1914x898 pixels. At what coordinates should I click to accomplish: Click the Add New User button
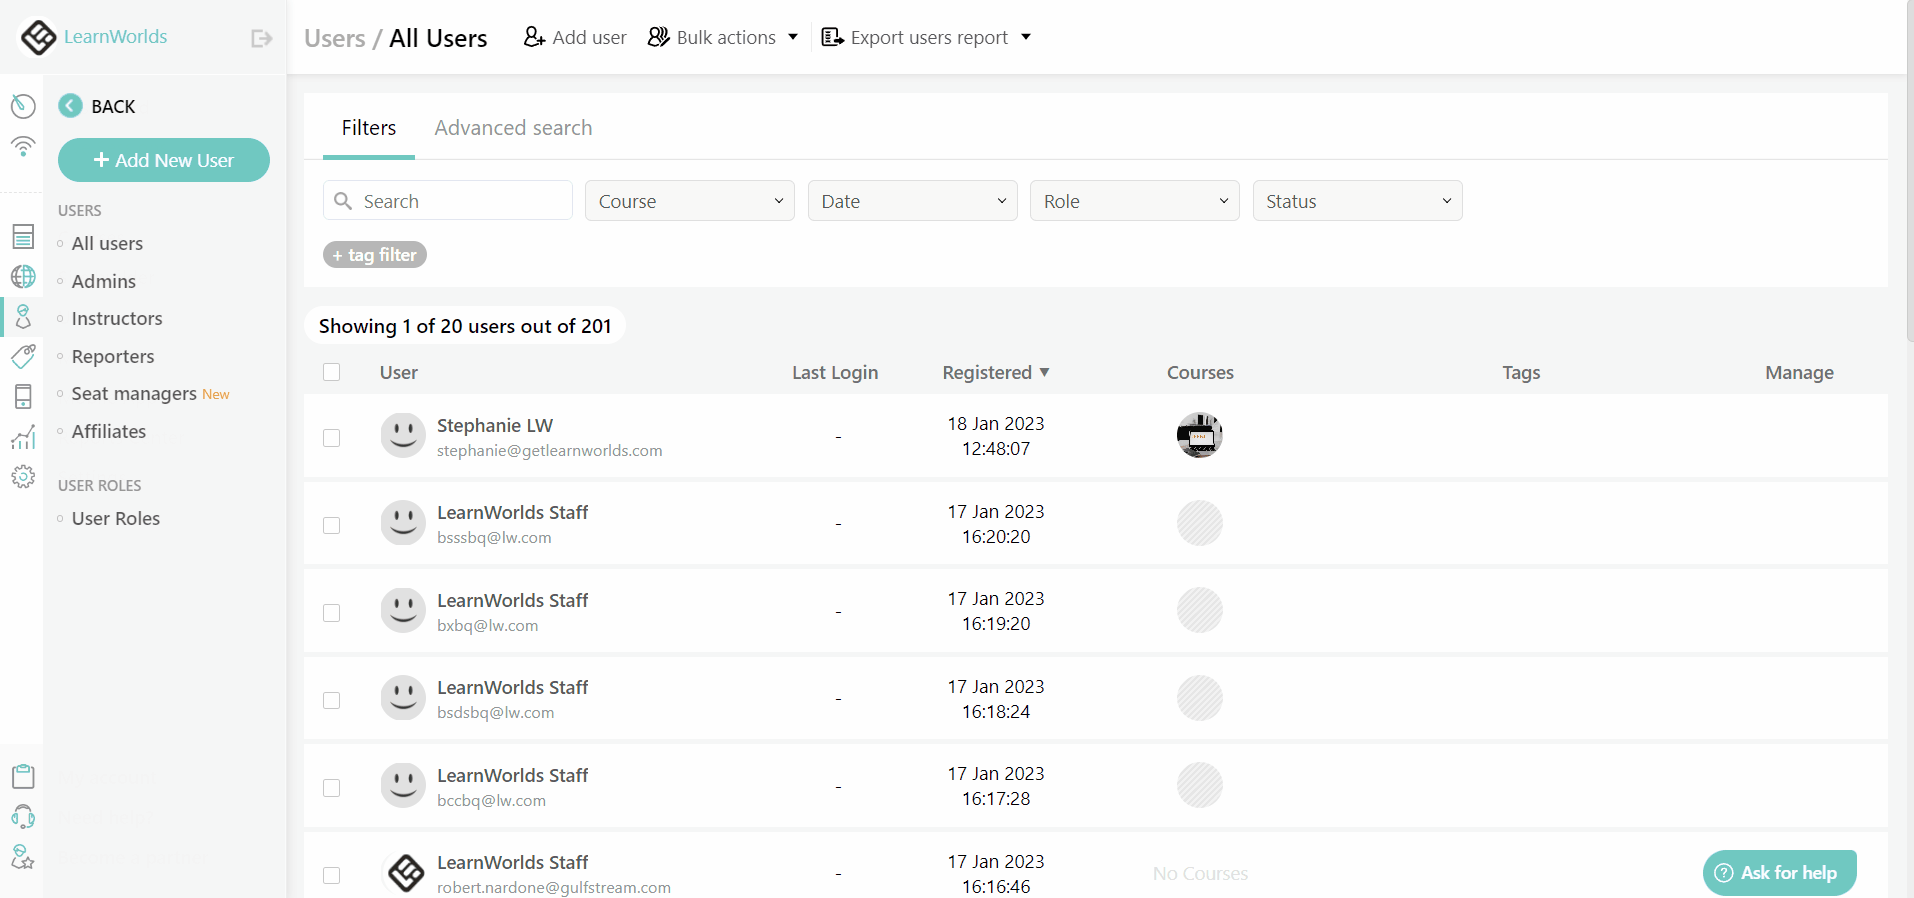[x=164, y=160]
